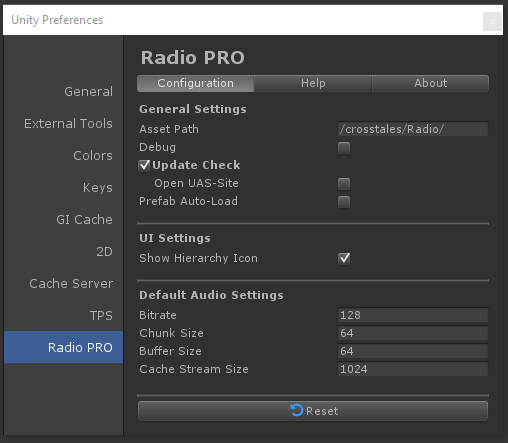
Task: Click the Show Hierarchy Icon label
Action: point(198,258)
